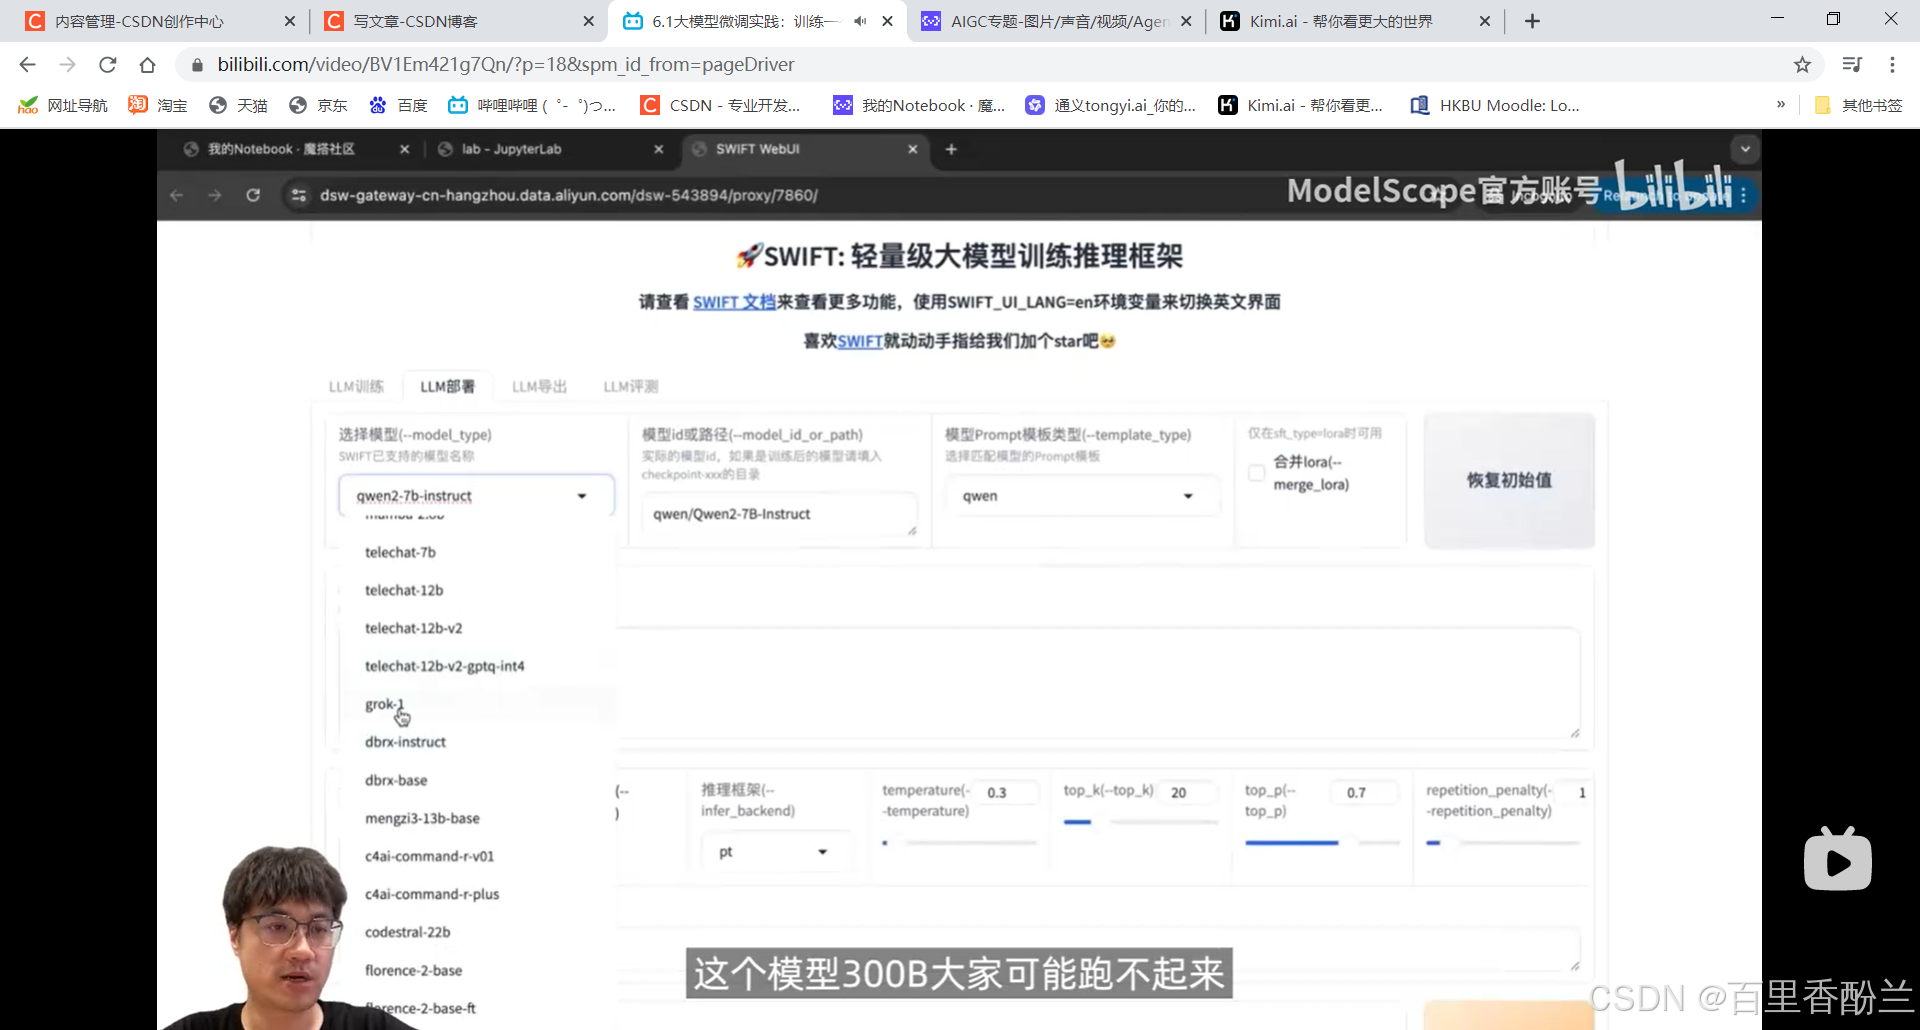
Task: Adjust the top_p slider
Action: click(x=1322, y=843)
